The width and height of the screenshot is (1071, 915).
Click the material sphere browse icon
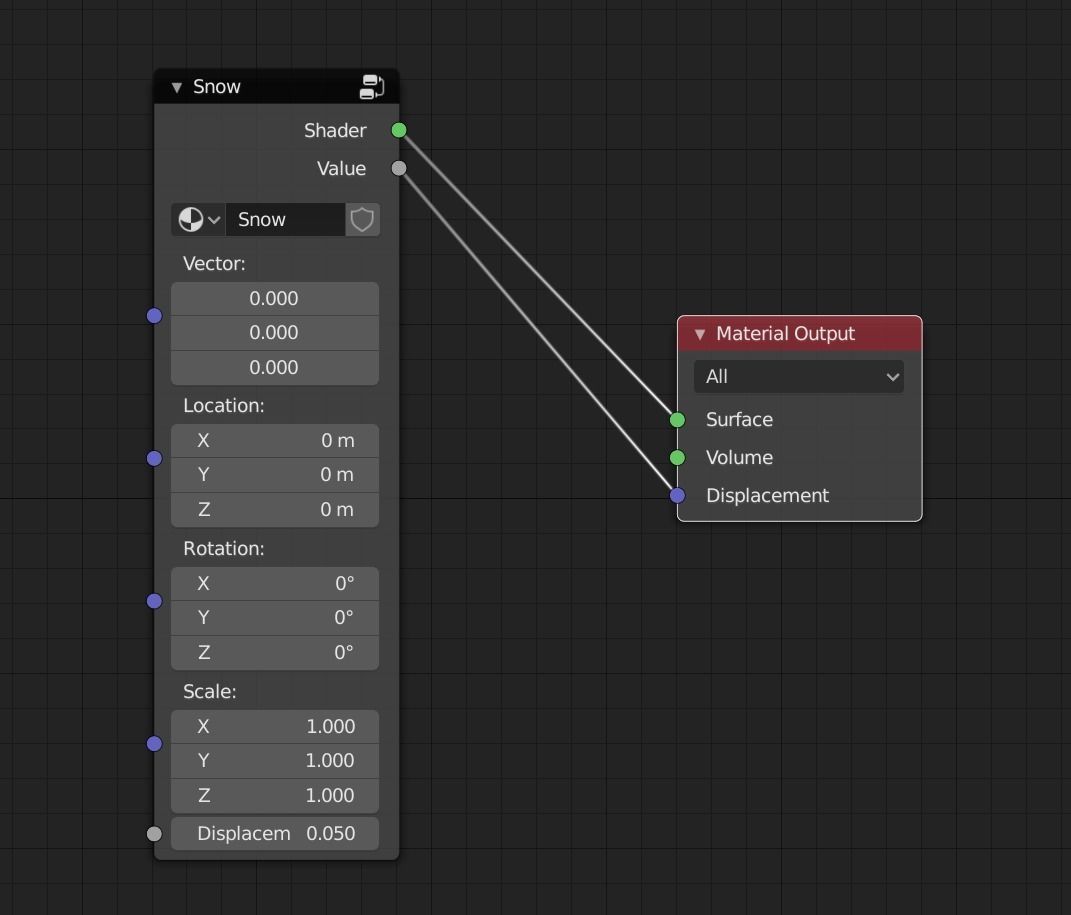coord(190,219)
